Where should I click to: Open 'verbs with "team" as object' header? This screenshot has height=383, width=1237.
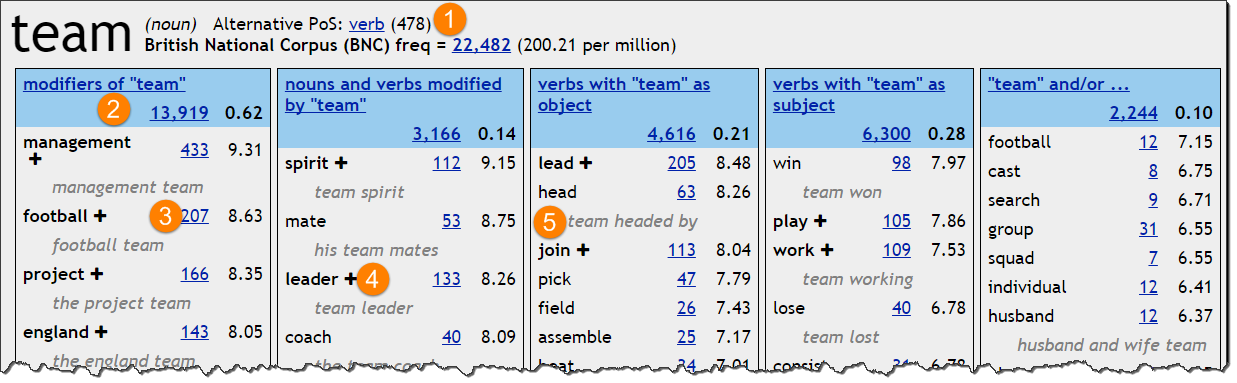624,95
